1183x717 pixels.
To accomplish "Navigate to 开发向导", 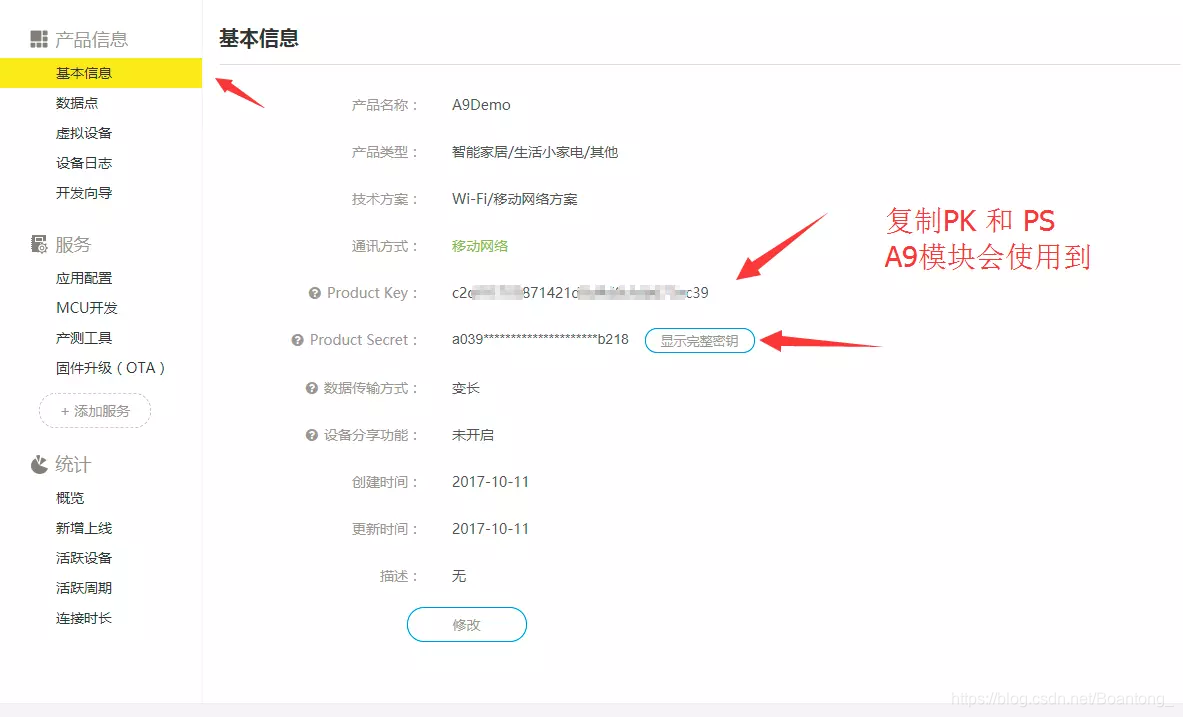I will (x=83, y=193).
